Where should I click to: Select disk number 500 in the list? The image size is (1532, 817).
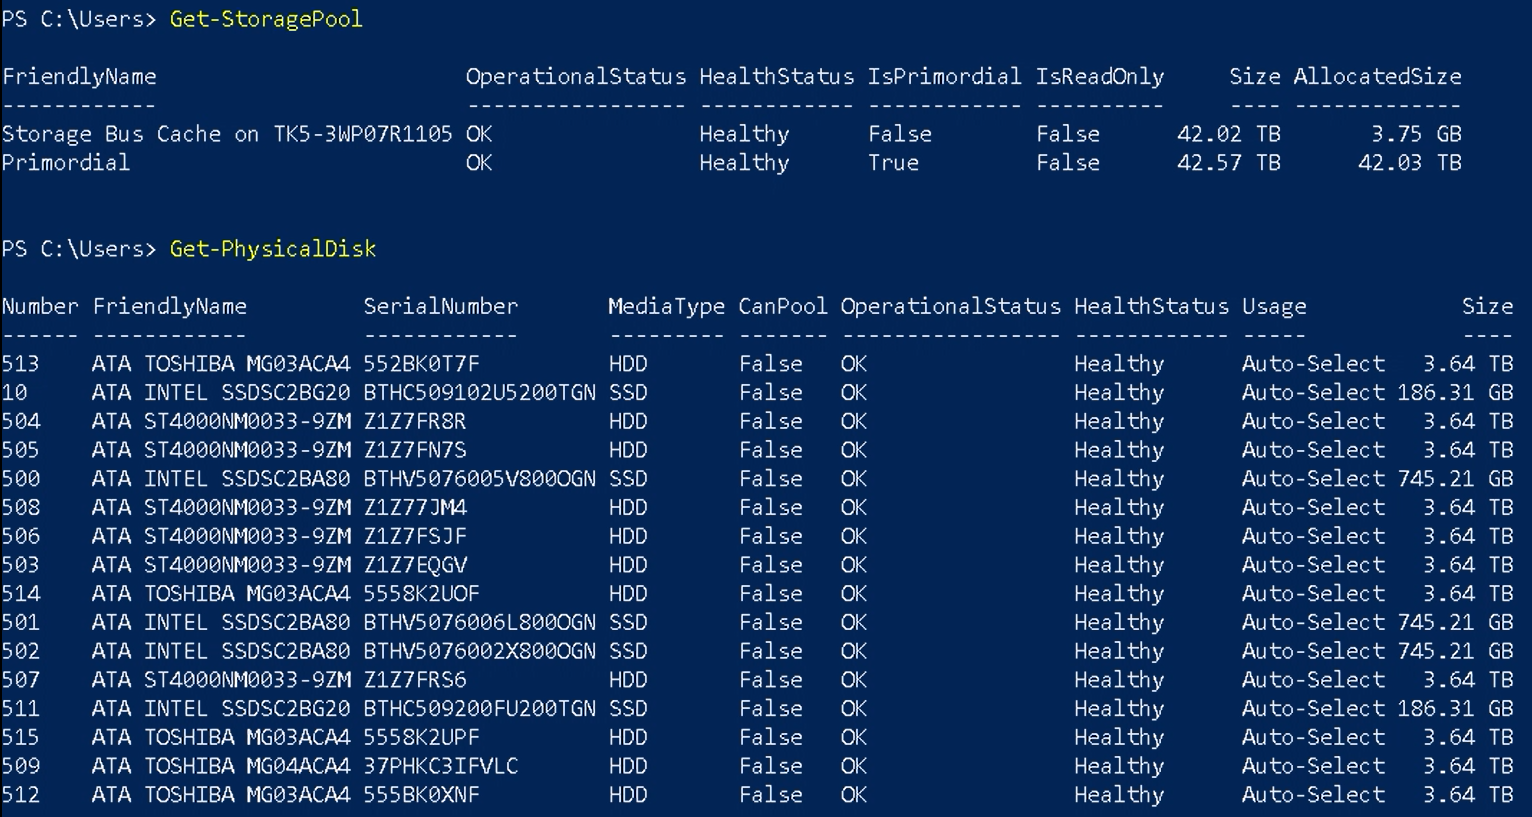pos(20,479)
